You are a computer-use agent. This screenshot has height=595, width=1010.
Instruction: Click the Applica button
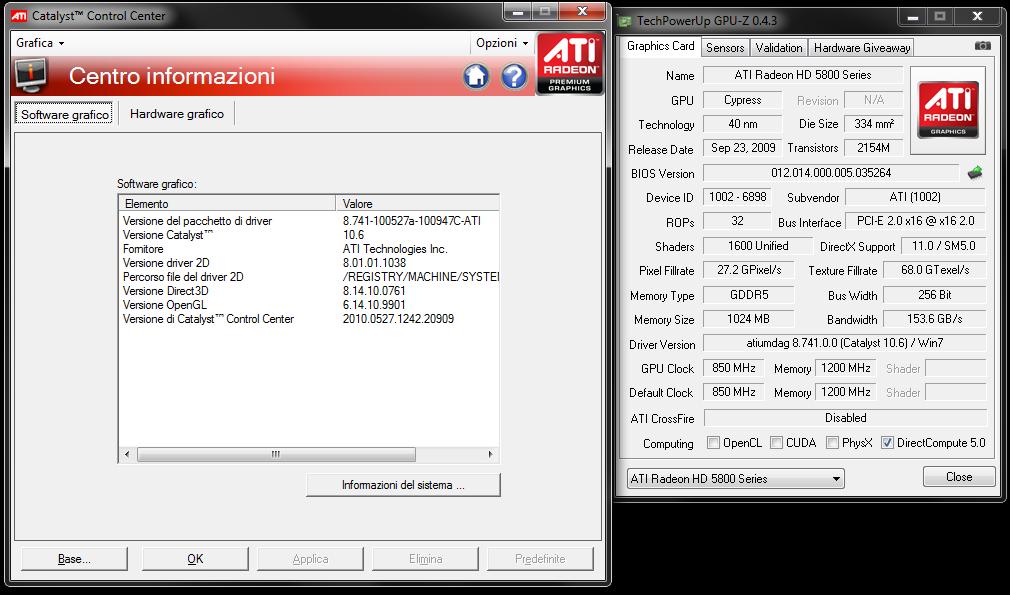[310, 559]
